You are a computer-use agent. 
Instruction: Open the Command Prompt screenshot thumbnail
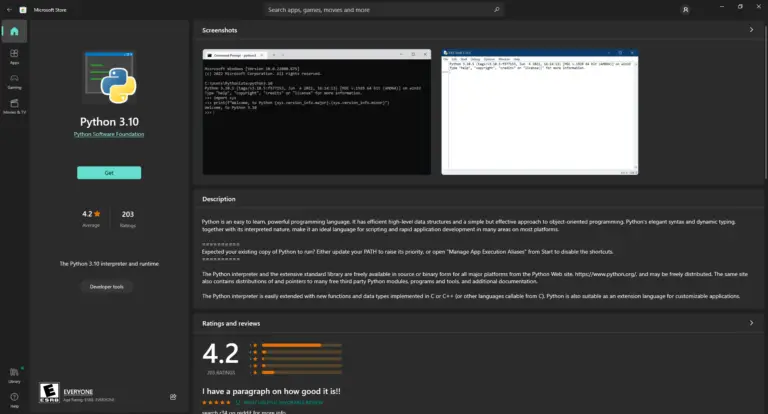pos(317,112)
